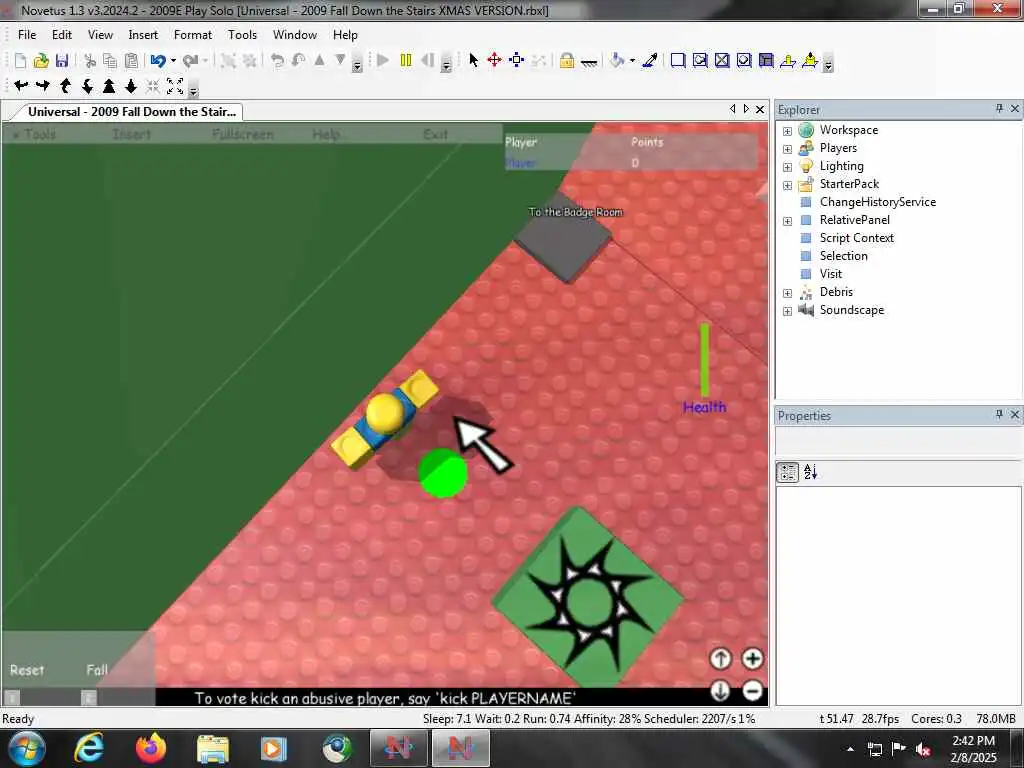The width and height of the screenshot is (1024, 768).
Task: Click the camera Tilt Up arrow
Action: coord(65,86)
